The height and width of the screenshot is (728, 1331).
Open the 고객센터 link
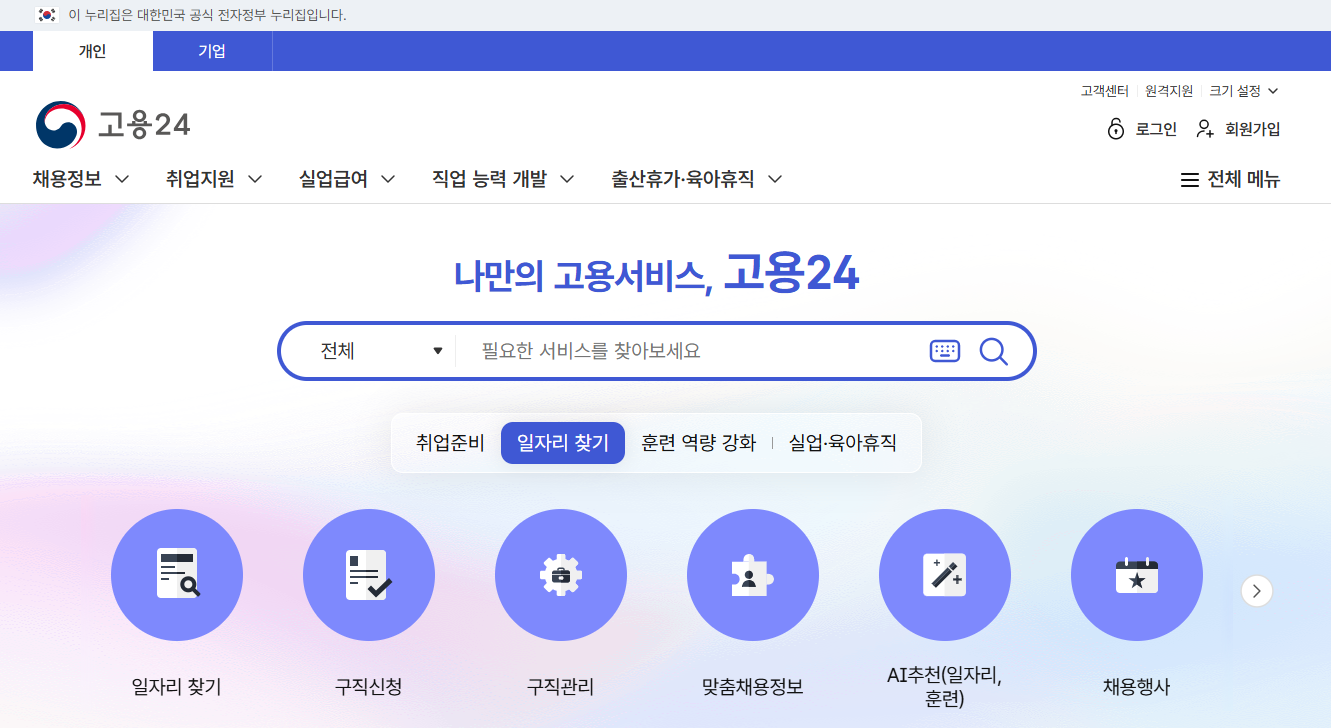[x=1104, y=91]
